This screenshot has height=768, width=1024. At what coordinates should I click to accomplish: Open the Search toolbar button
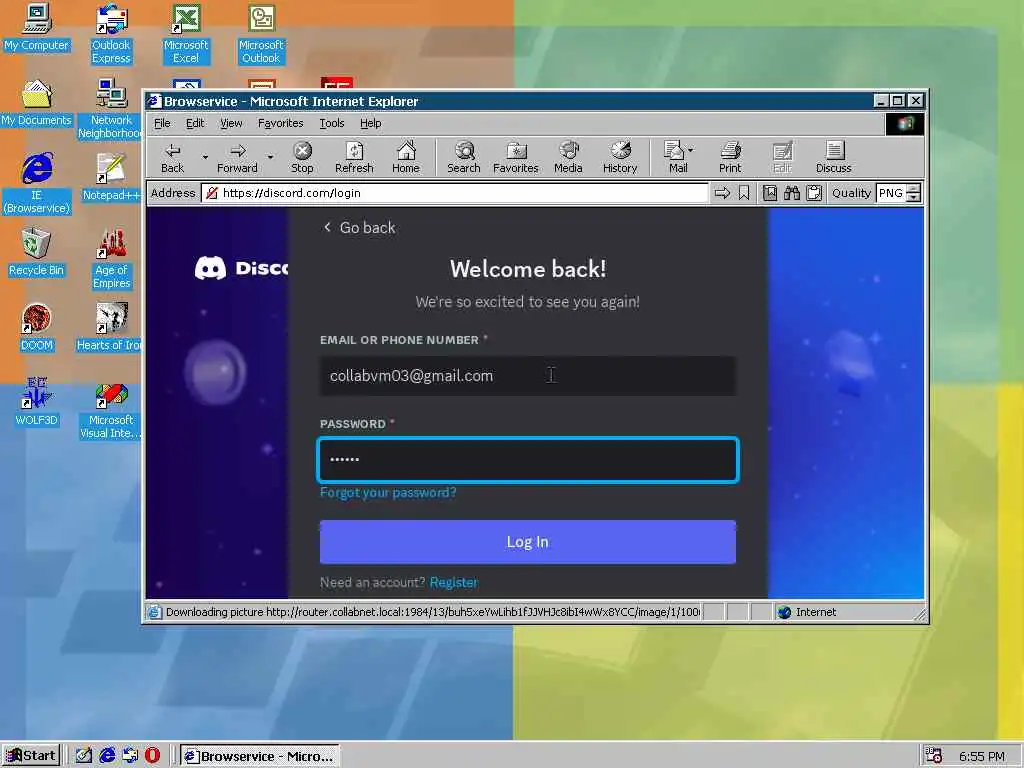click(464, 158)
